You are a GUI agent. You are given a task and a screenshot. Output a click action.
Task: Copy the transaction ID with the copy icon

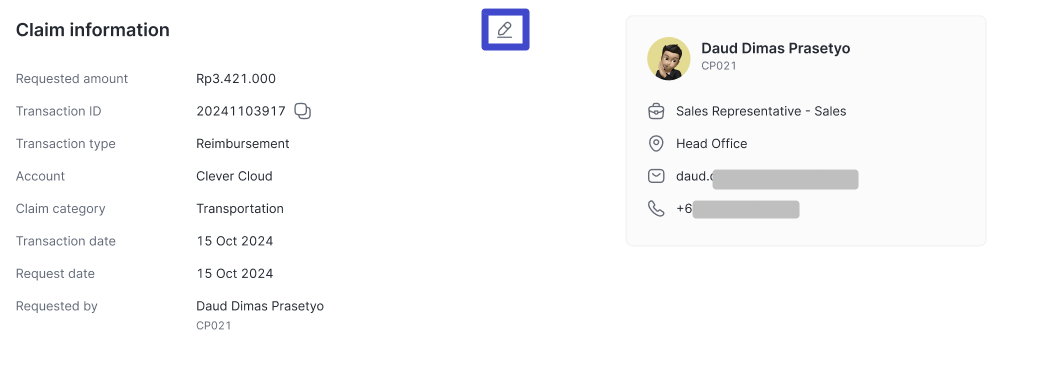303,112
